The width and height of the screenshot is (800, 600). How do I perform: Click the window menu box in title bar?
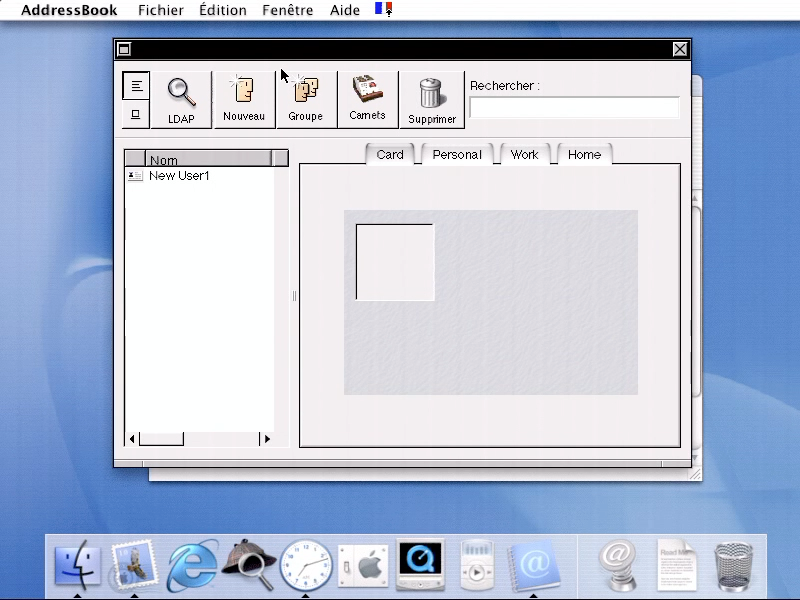pyautogui.click(x=124, y=49)
